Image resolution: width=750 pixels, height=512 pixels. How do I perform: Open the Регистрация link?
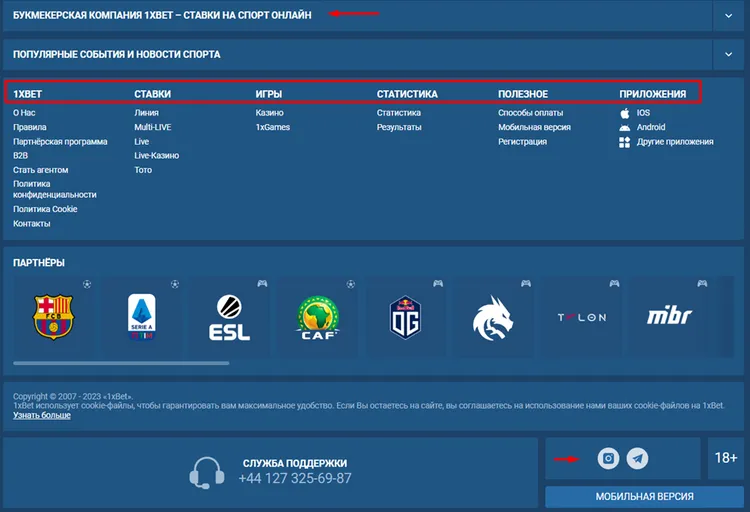click(x=522, y=142)
